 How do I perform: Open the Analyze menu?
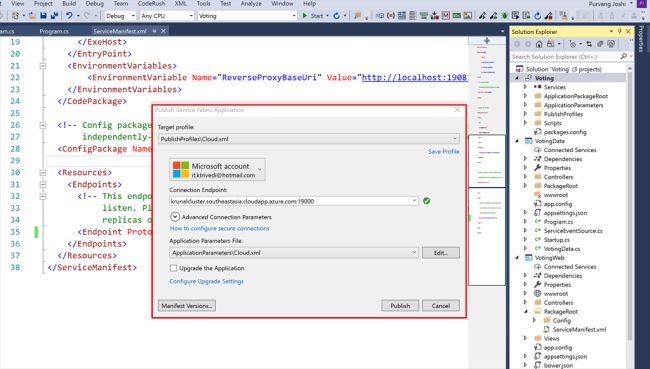click(x=251, y=3)
